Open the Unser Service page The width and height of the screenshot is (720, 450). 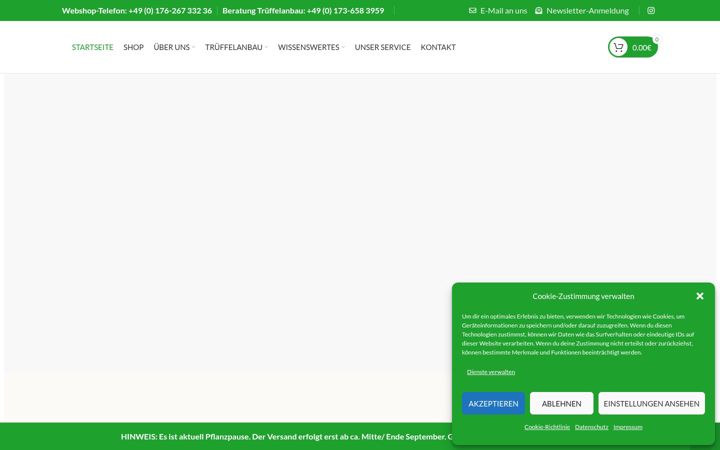tap(382, 47)
